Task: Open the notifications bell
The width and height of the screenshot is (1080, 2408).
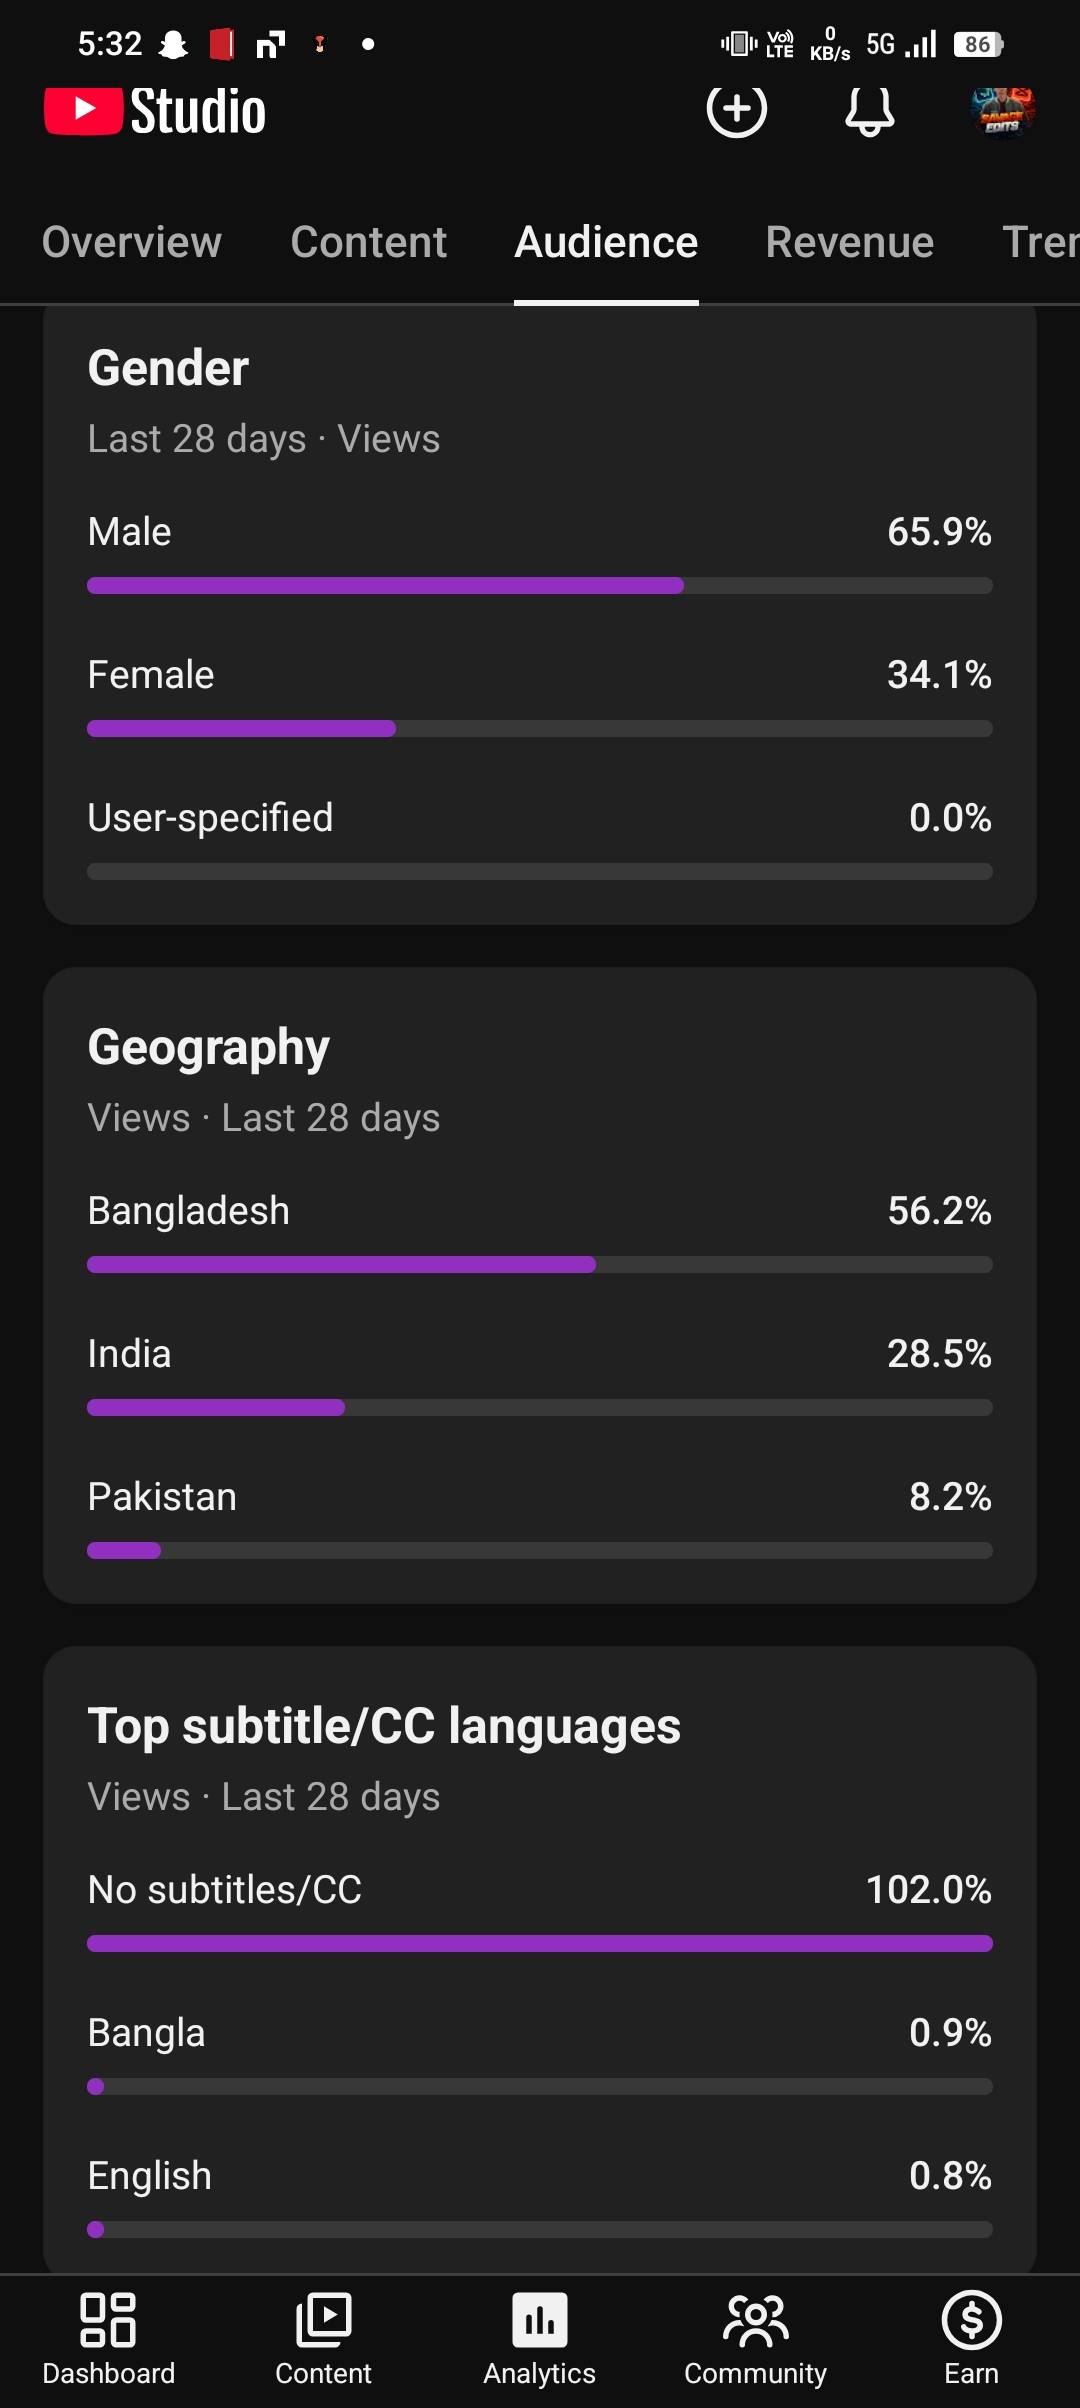Action: 869,111
